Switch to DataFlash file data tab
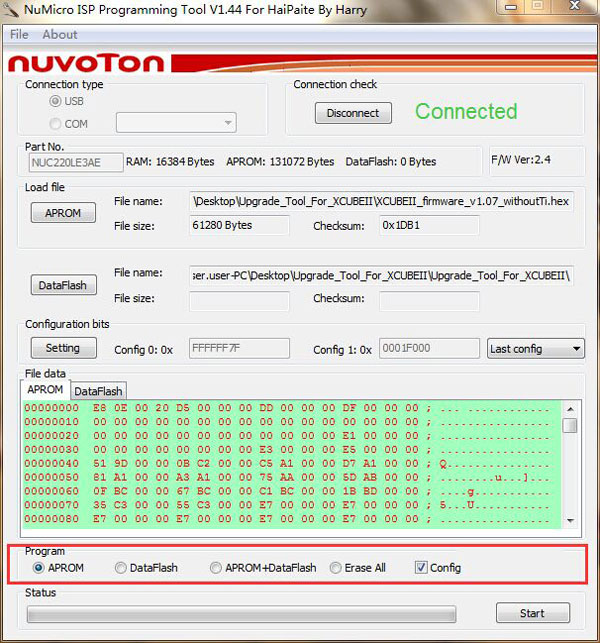This screenshot has height=643, width=600. (x=98, y=391)
